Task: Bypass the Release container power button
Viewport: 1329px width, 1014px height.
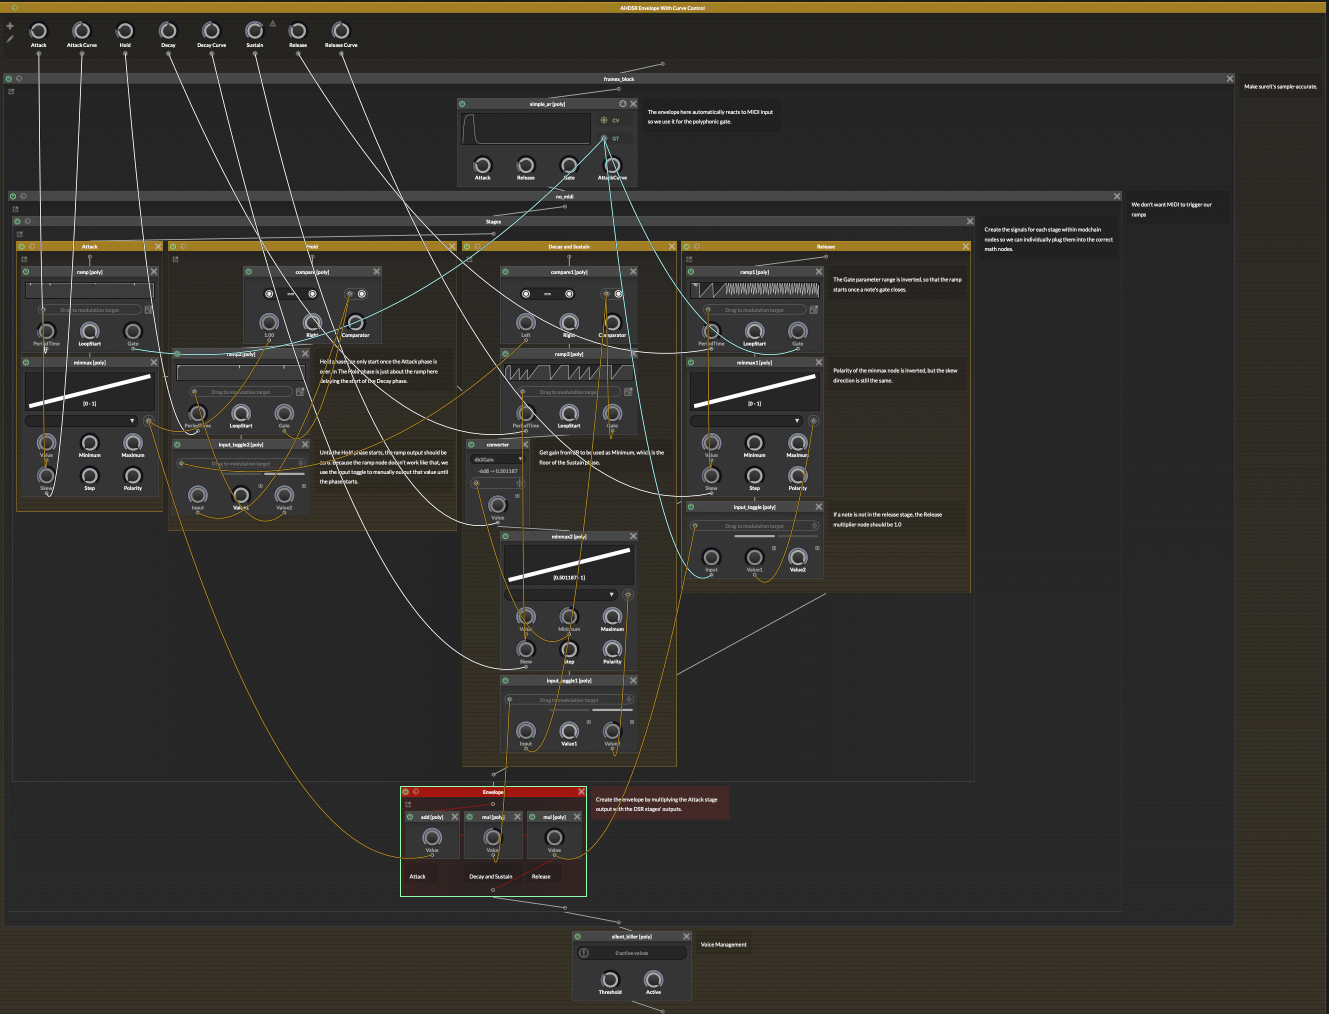Action: pos(687,246)
